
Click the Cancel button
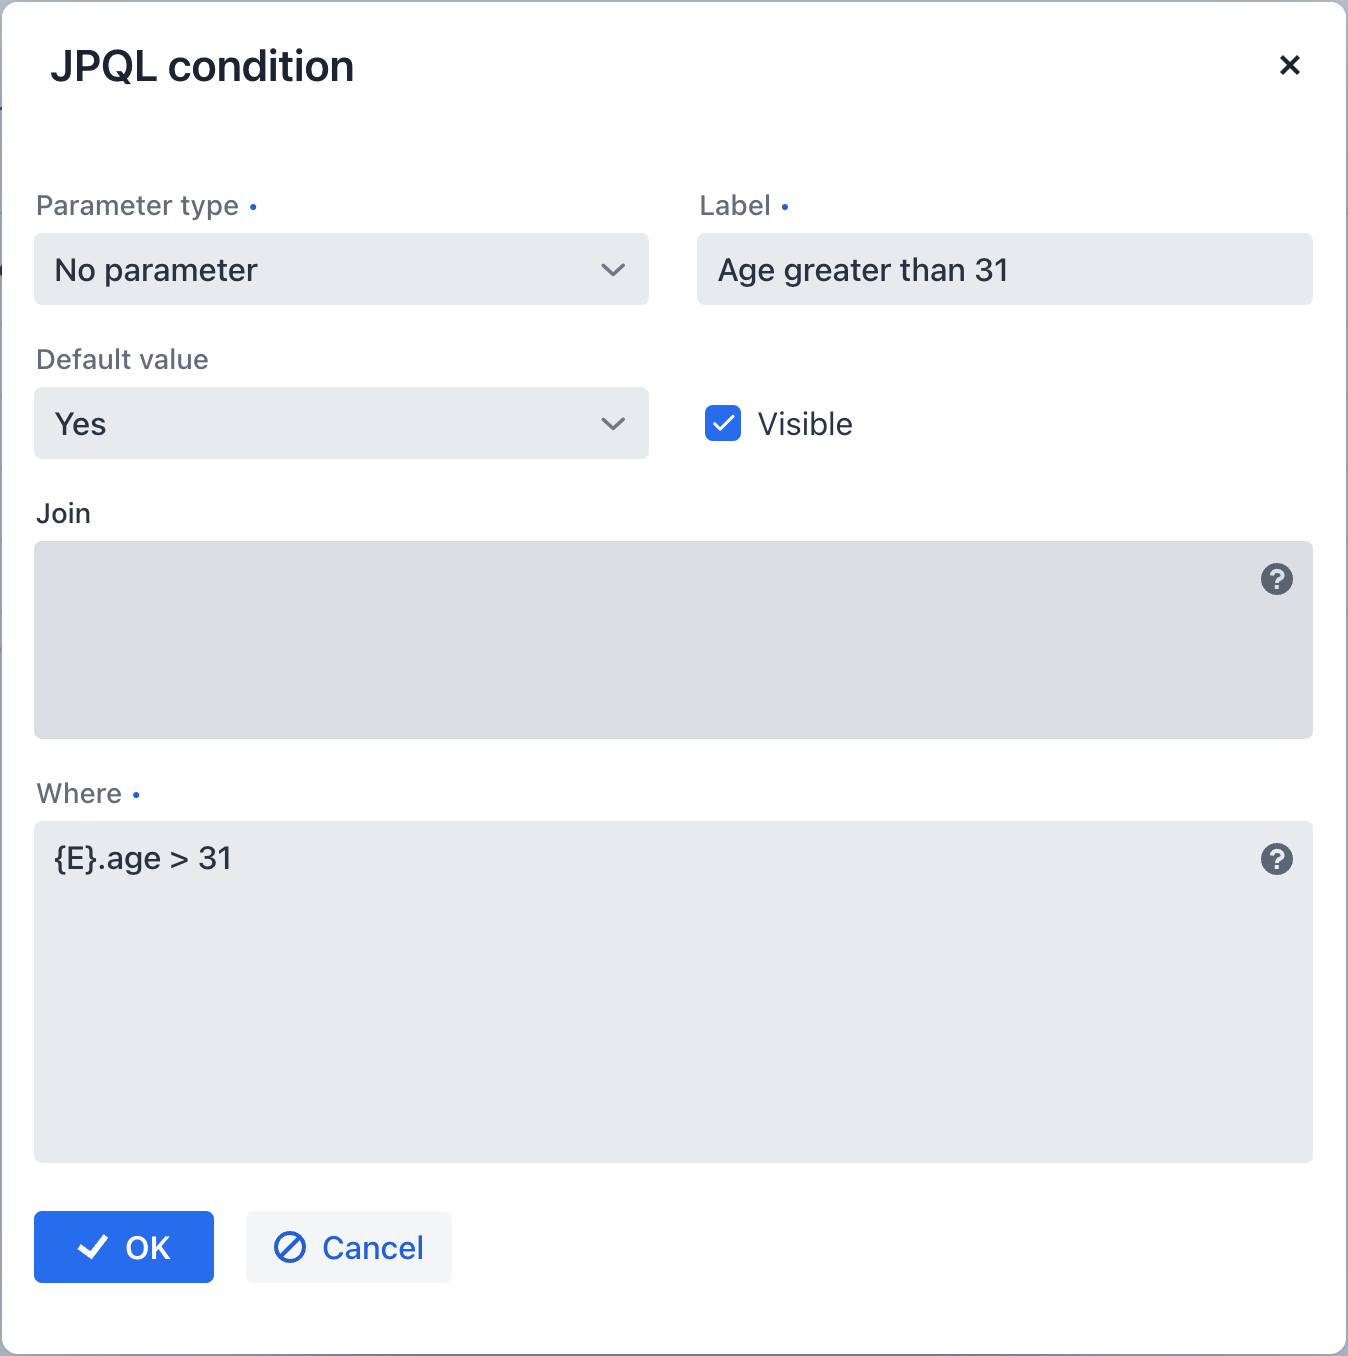[x=348, y=1247]
